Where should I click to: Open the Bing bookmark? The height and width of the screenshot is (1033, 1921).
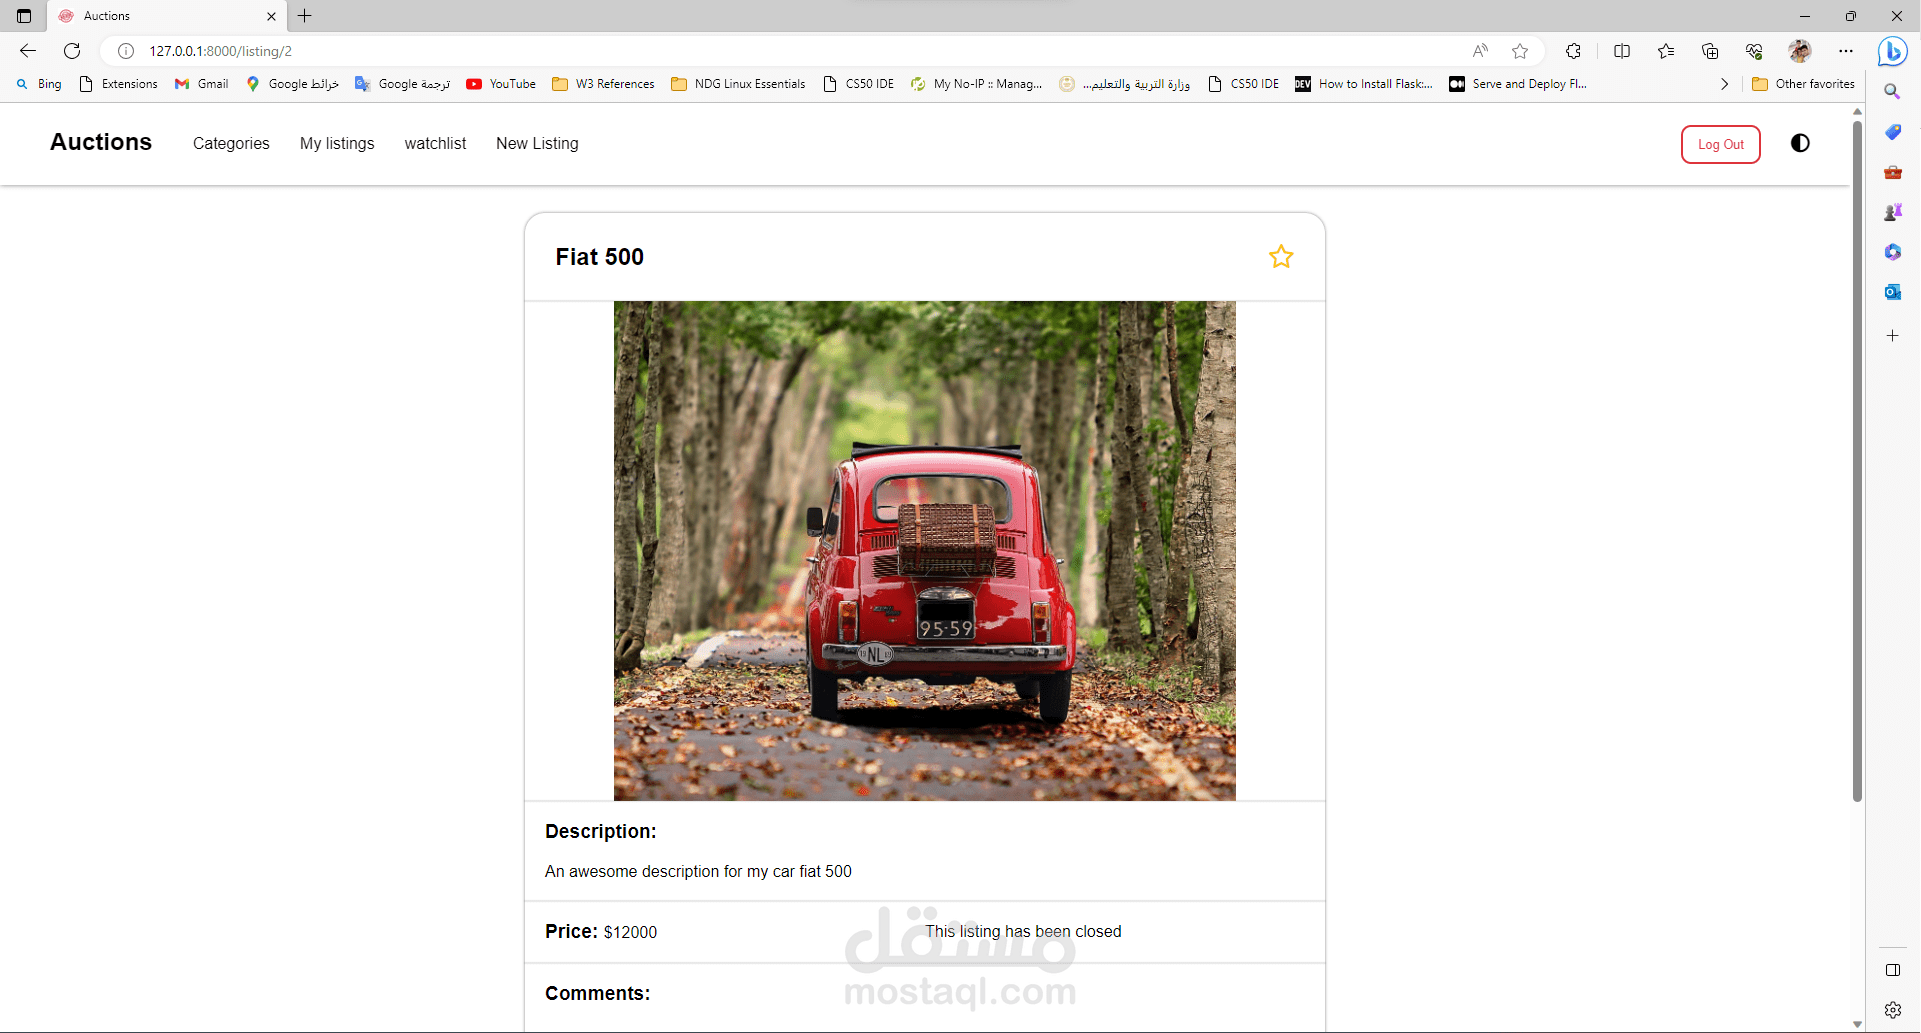tap(39, 84)
